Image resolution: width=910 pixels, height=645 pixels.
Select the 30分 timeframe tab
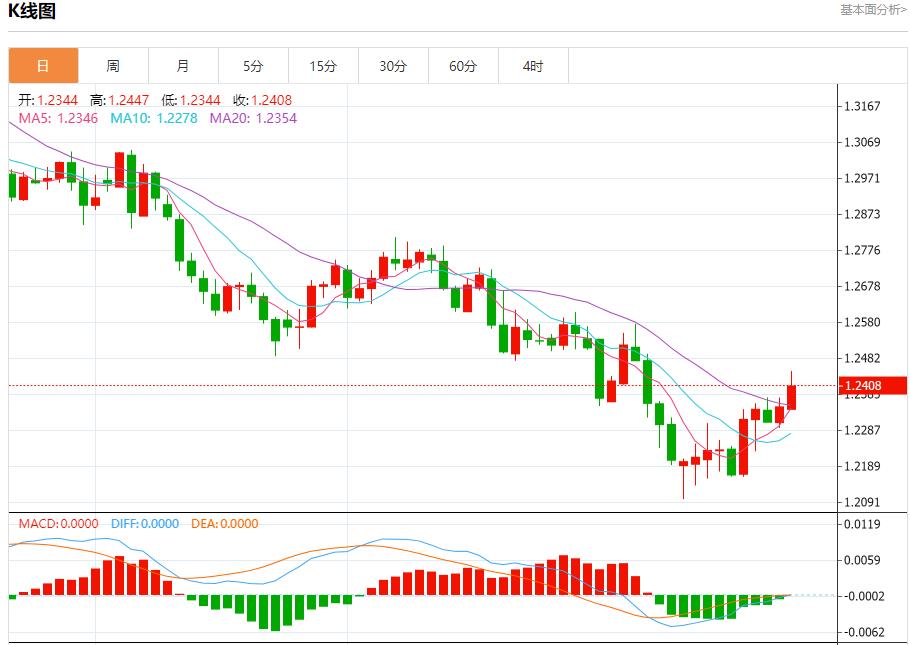393,66
